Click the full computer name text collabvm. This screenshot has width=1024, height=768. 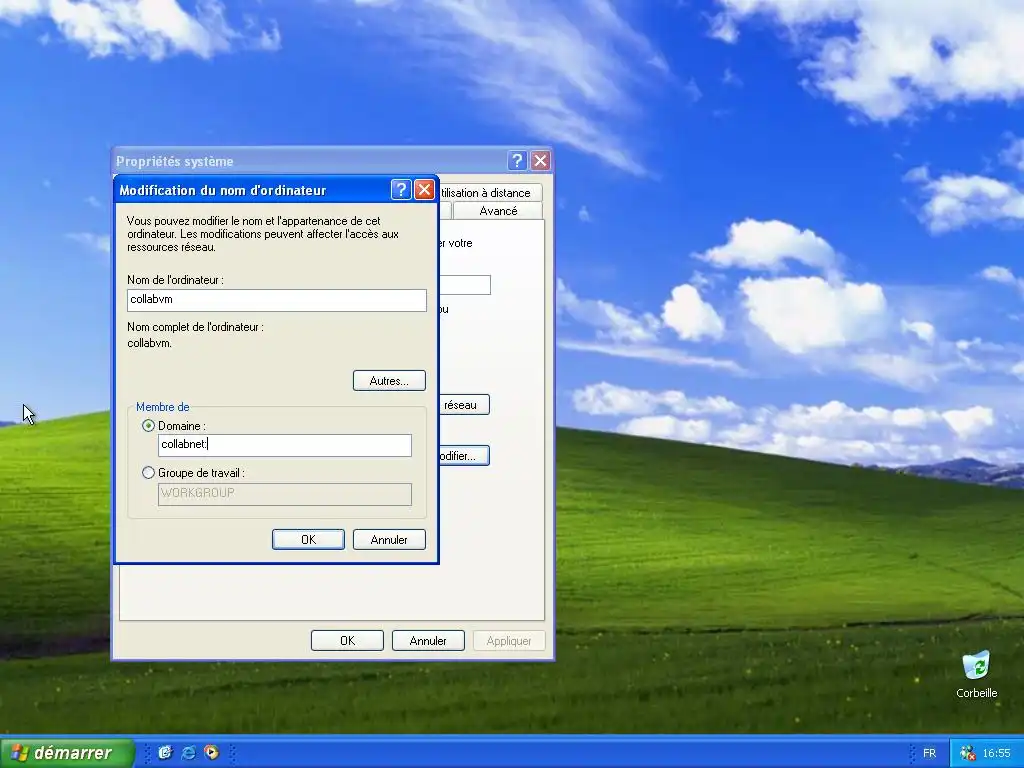tap(150, 343)
